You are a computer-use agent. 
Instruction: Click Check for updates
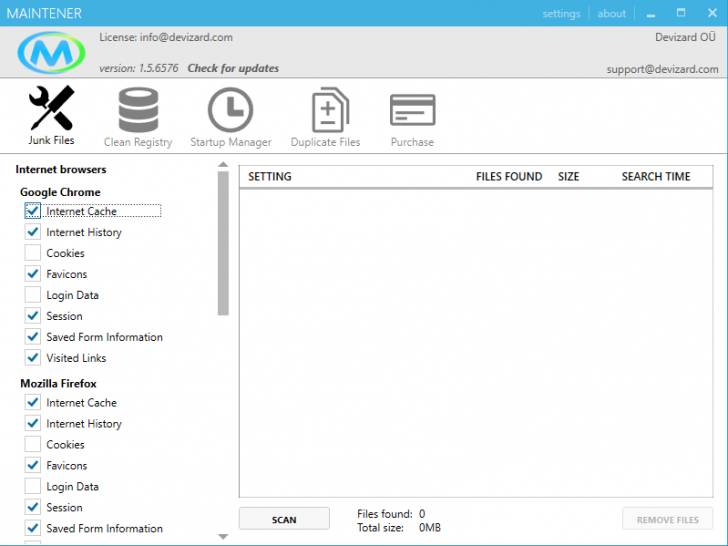pos(233,68)
